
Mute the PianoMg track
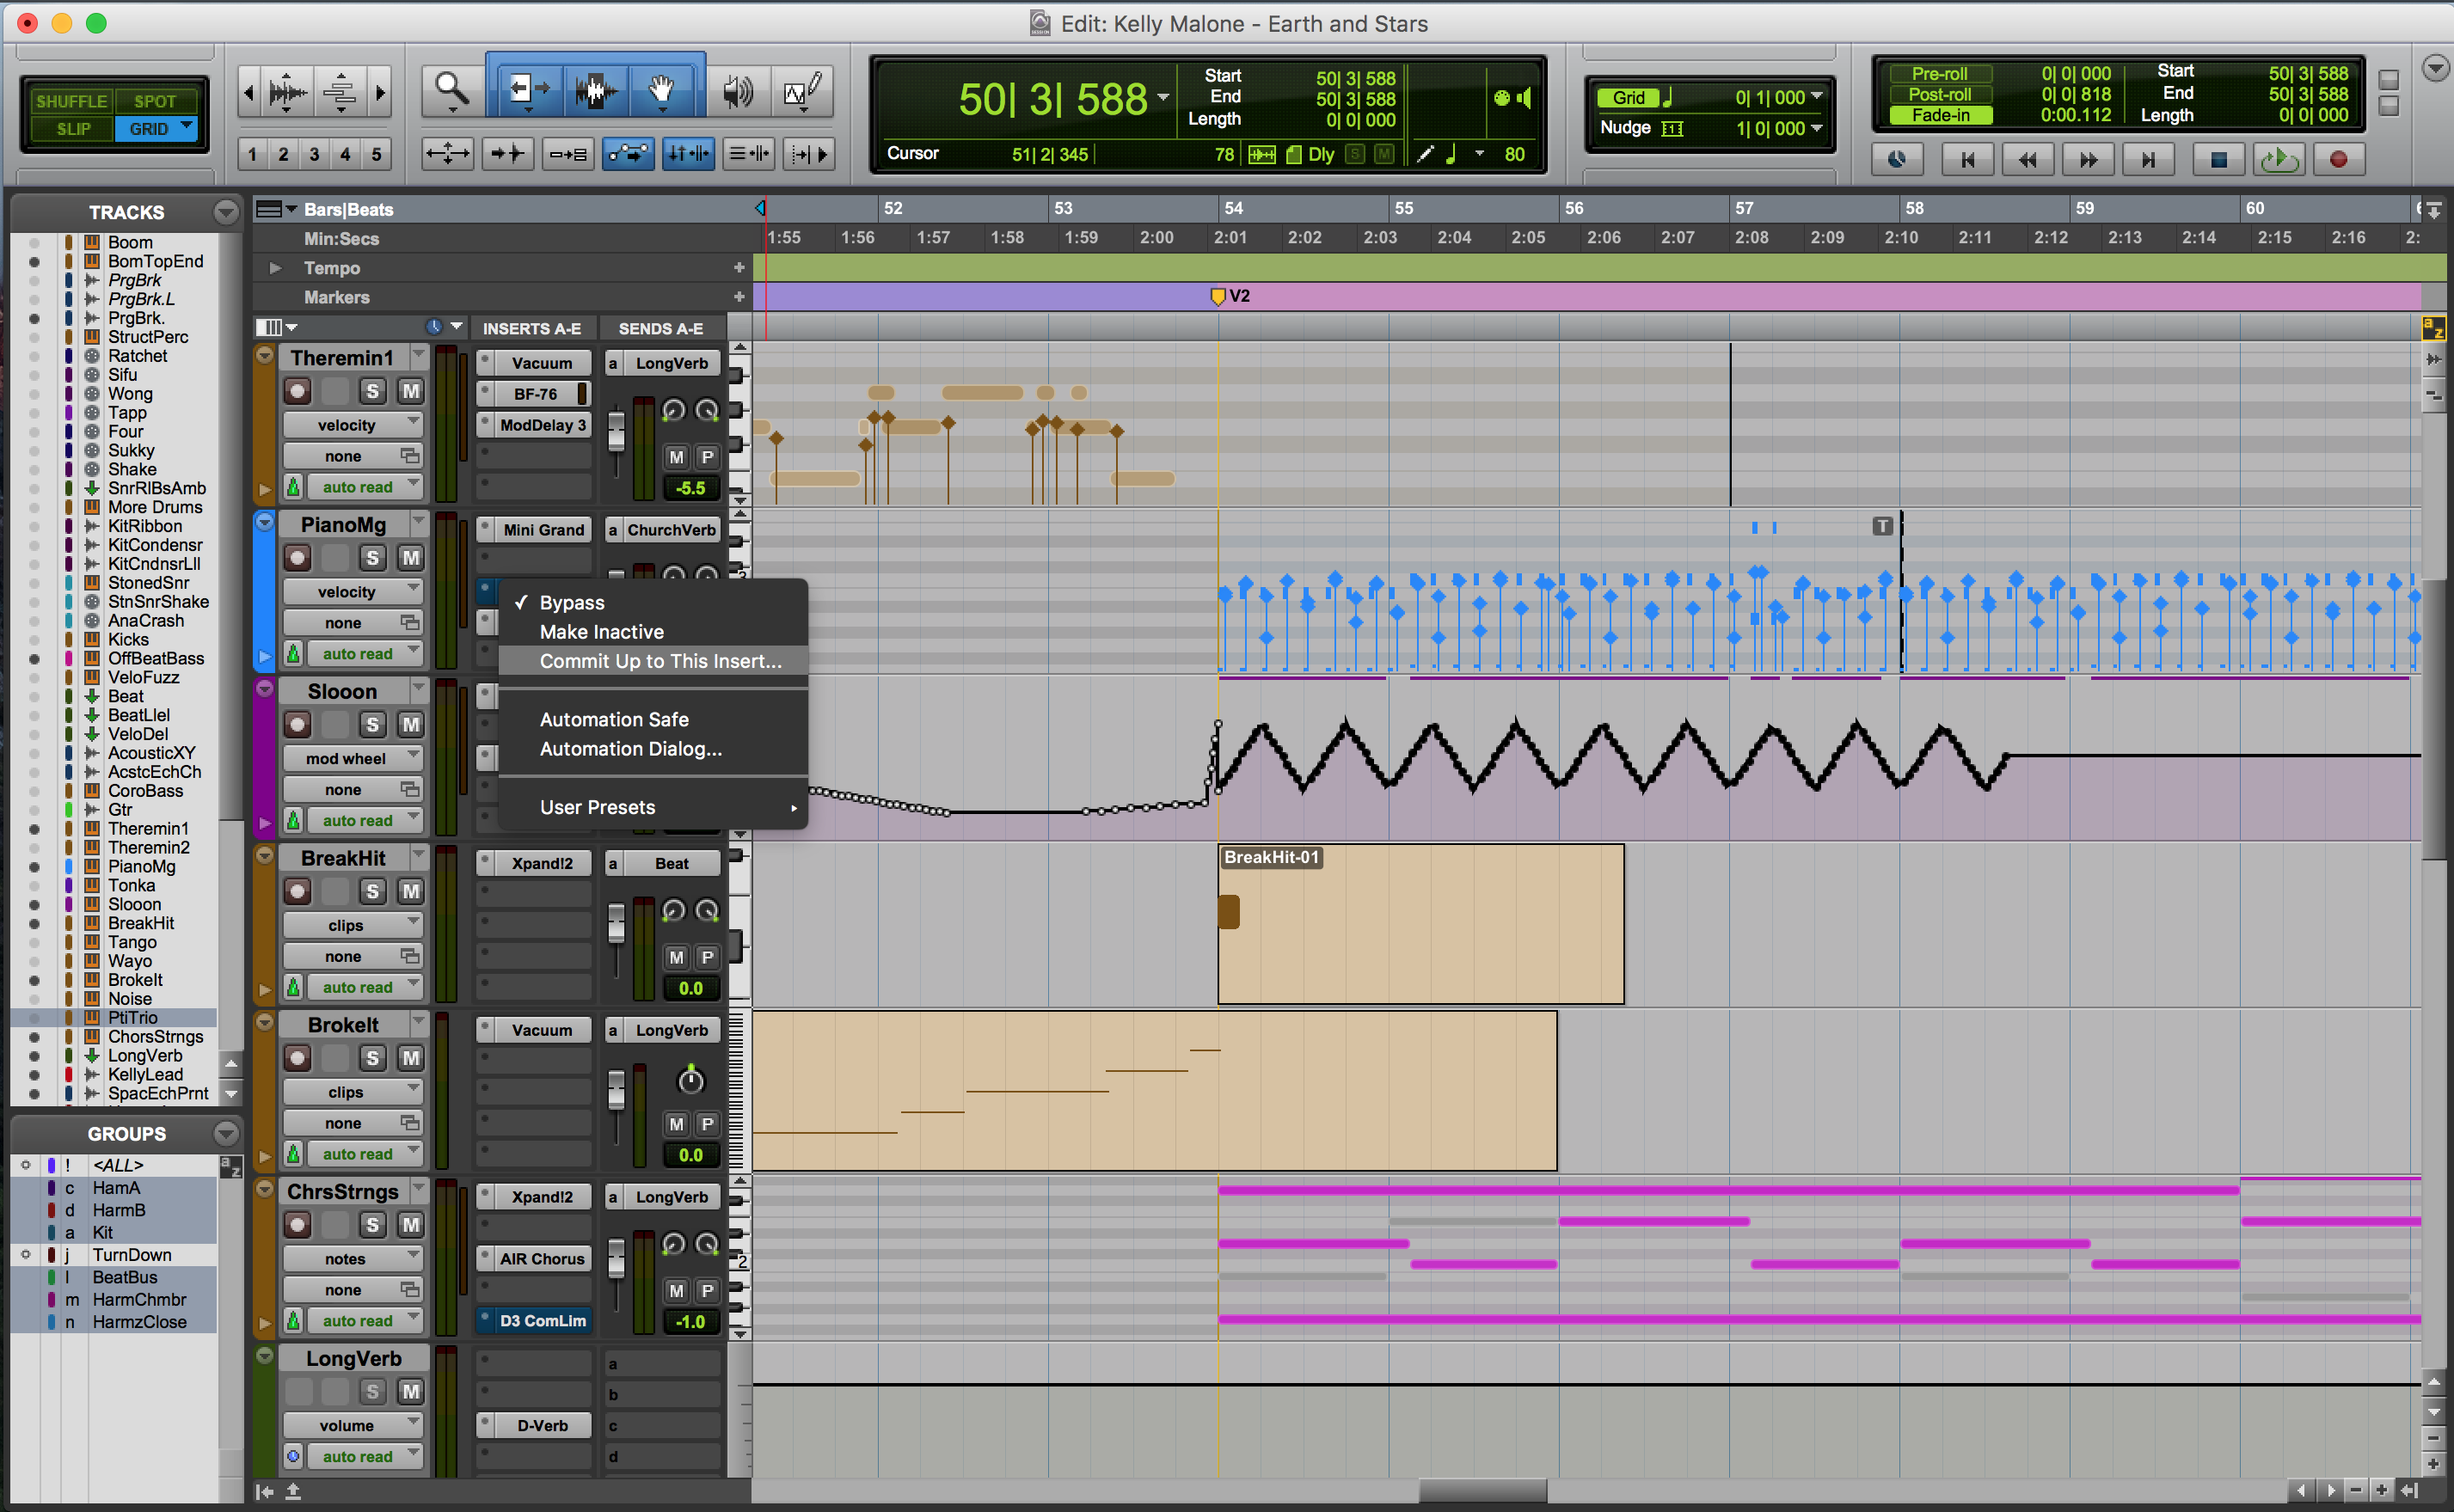click(x=410, y=558)
